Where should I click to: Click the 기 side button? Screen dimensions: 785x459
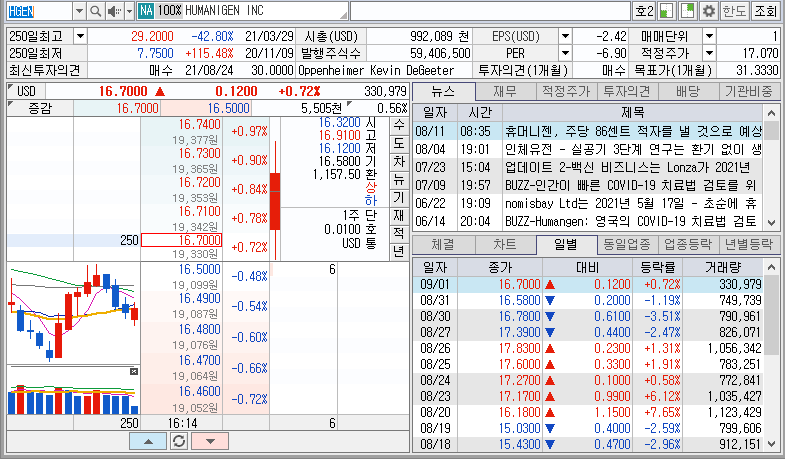pyautogui.click(x=399, y=197)
